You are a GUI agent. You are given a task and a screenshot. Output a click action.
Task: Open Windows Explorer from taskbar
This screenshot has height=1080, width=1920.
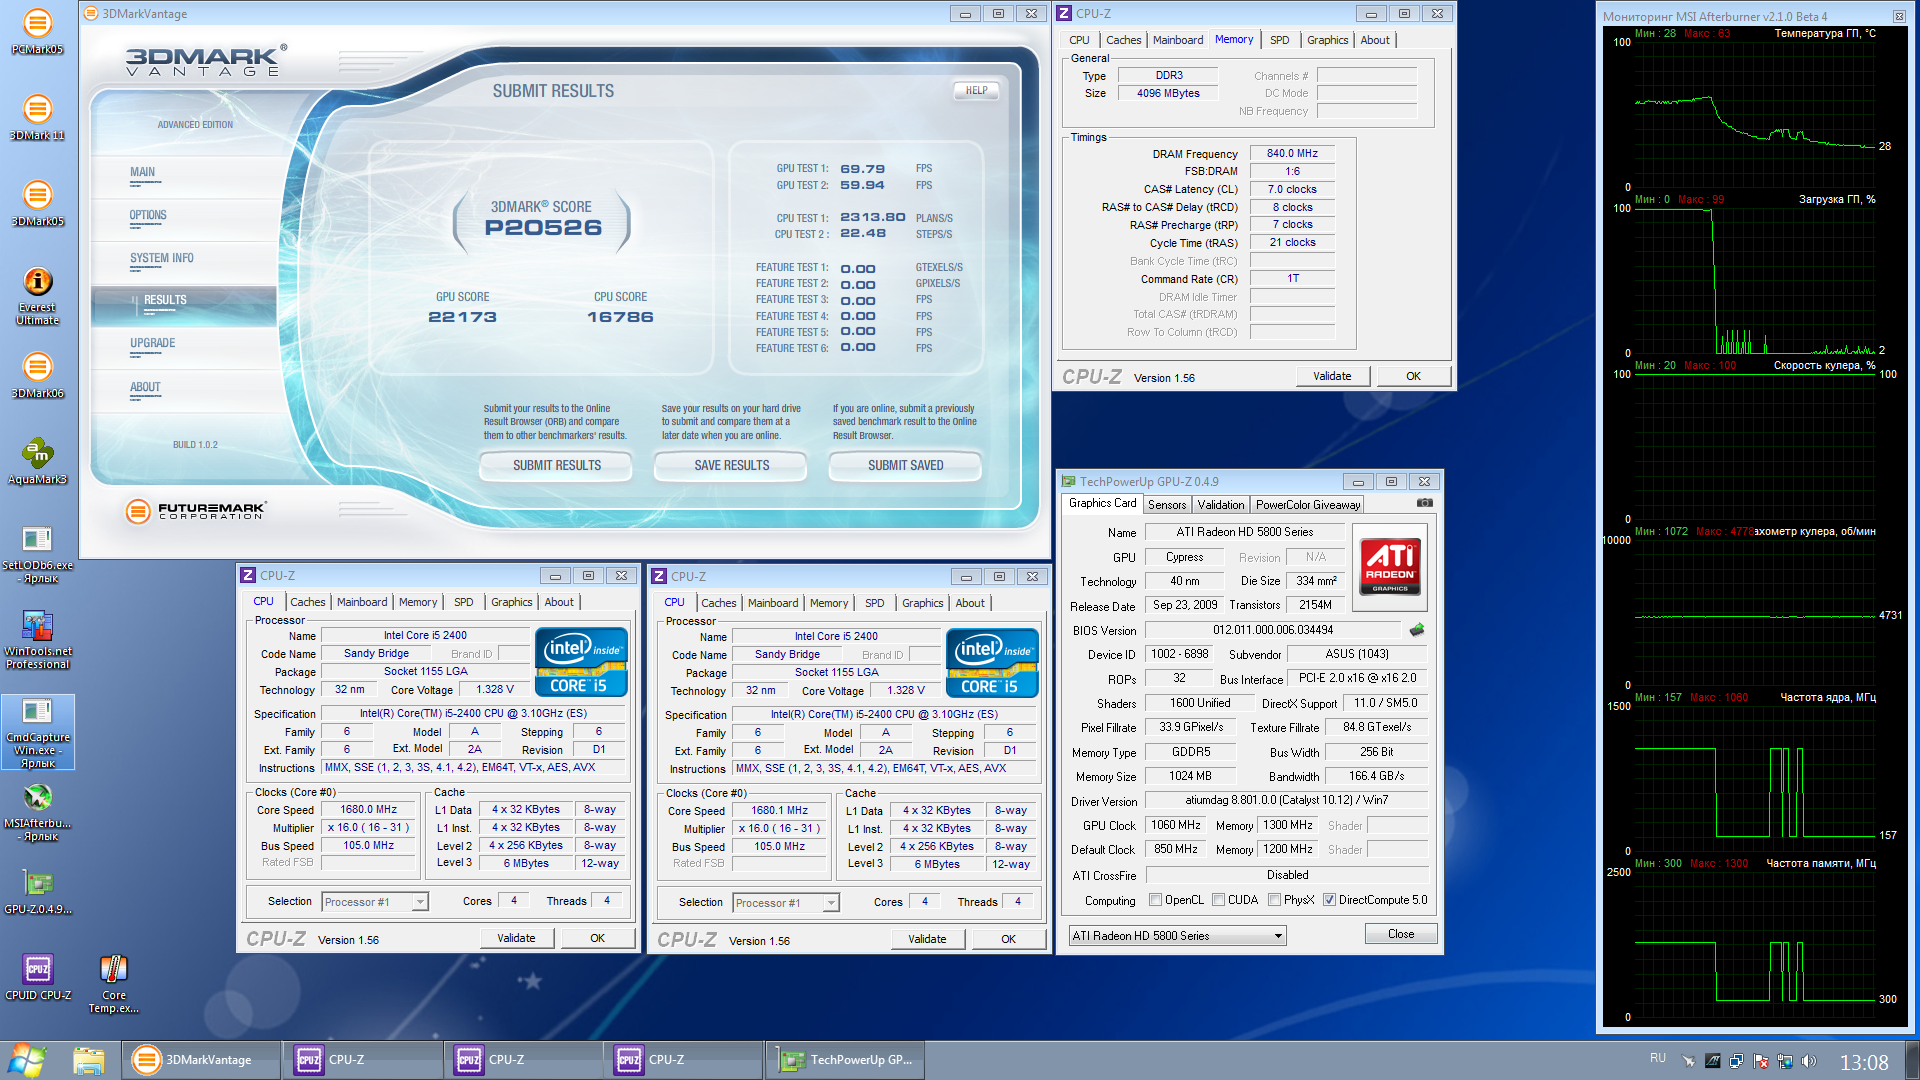(x=88, y=1060)
